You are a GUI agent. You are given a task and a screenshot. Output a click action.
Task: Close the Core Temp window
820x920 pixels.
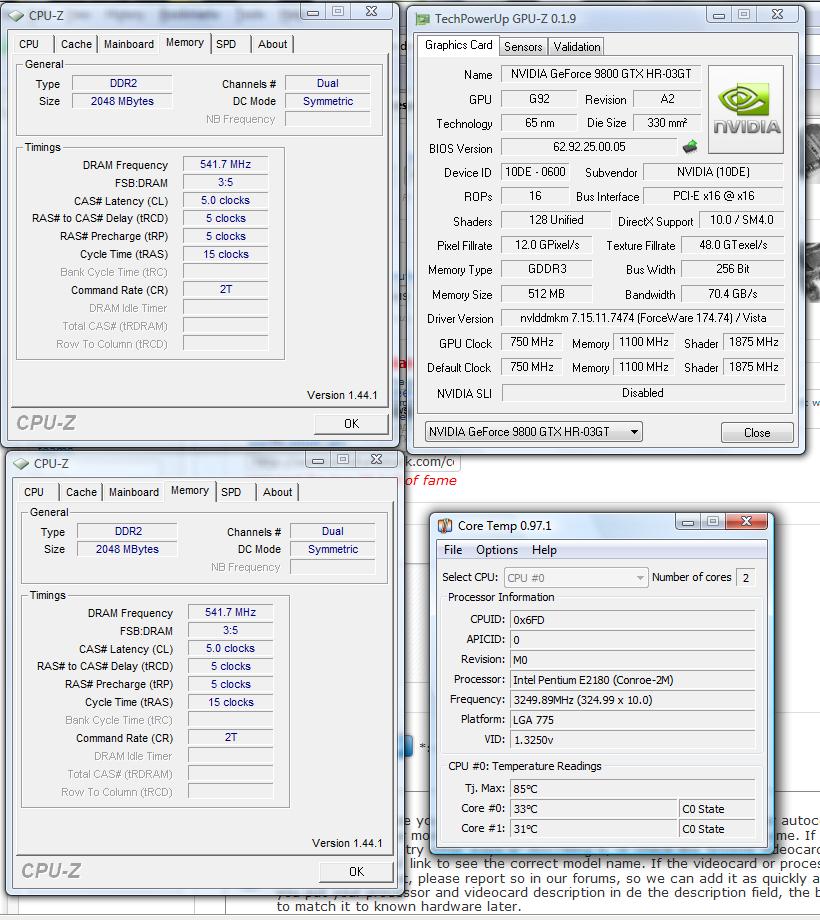coord(746,521)
